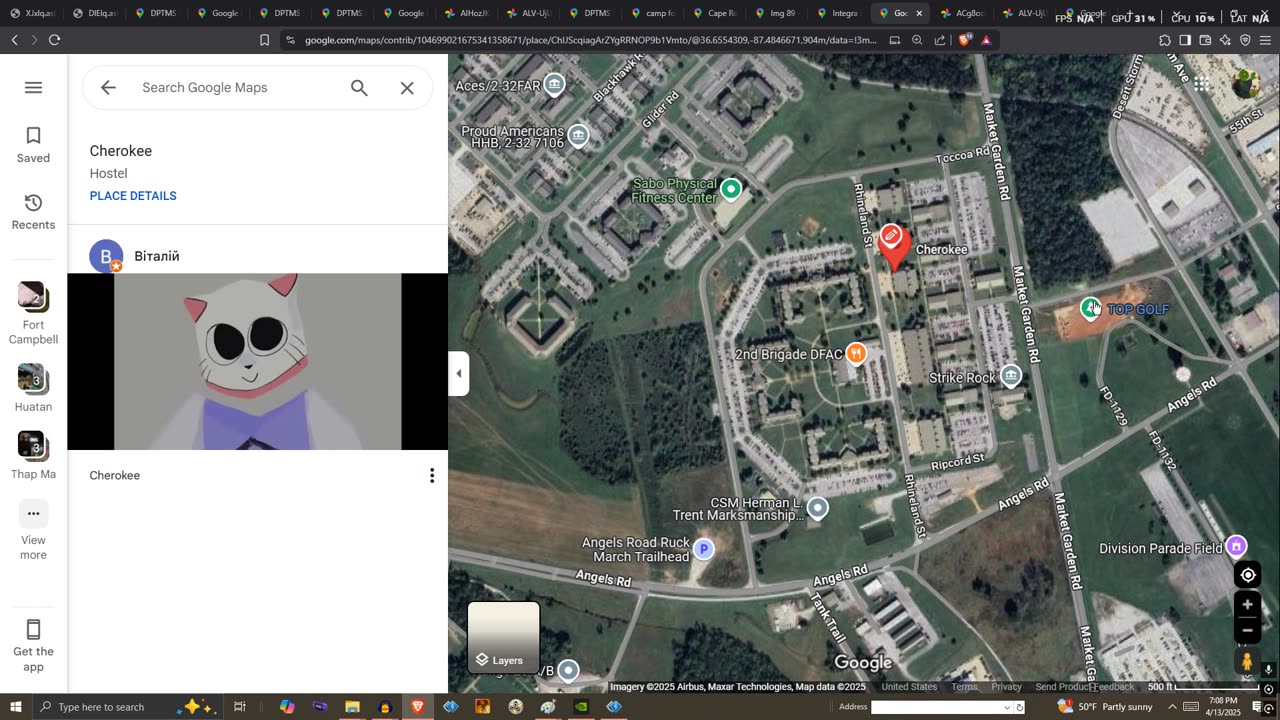Reload the page in browser
The width and height of the screenshot is (1280, 720).
tap(54, 40)
